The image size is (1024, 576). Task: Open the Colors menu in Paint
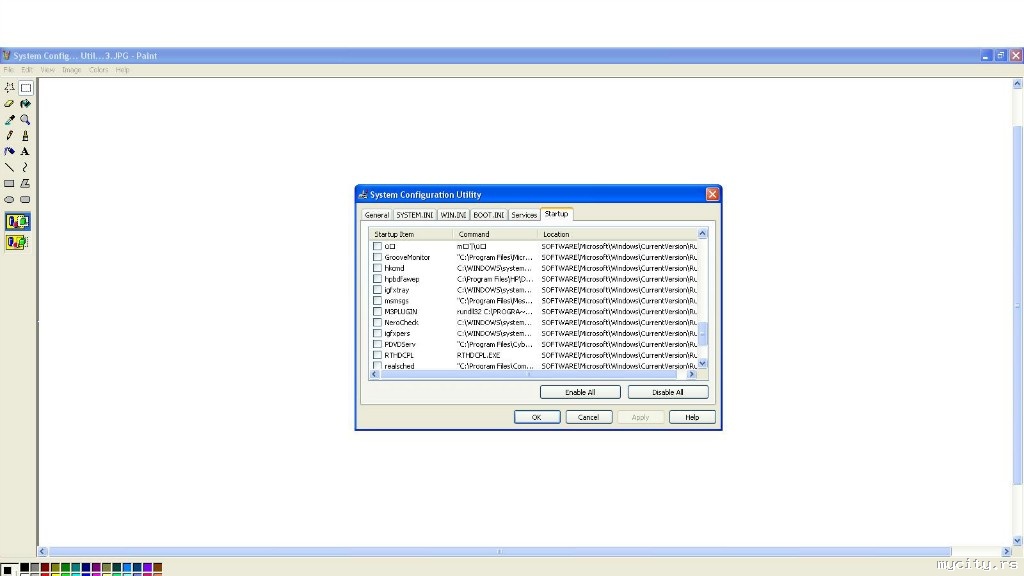(x=99, y=70)
